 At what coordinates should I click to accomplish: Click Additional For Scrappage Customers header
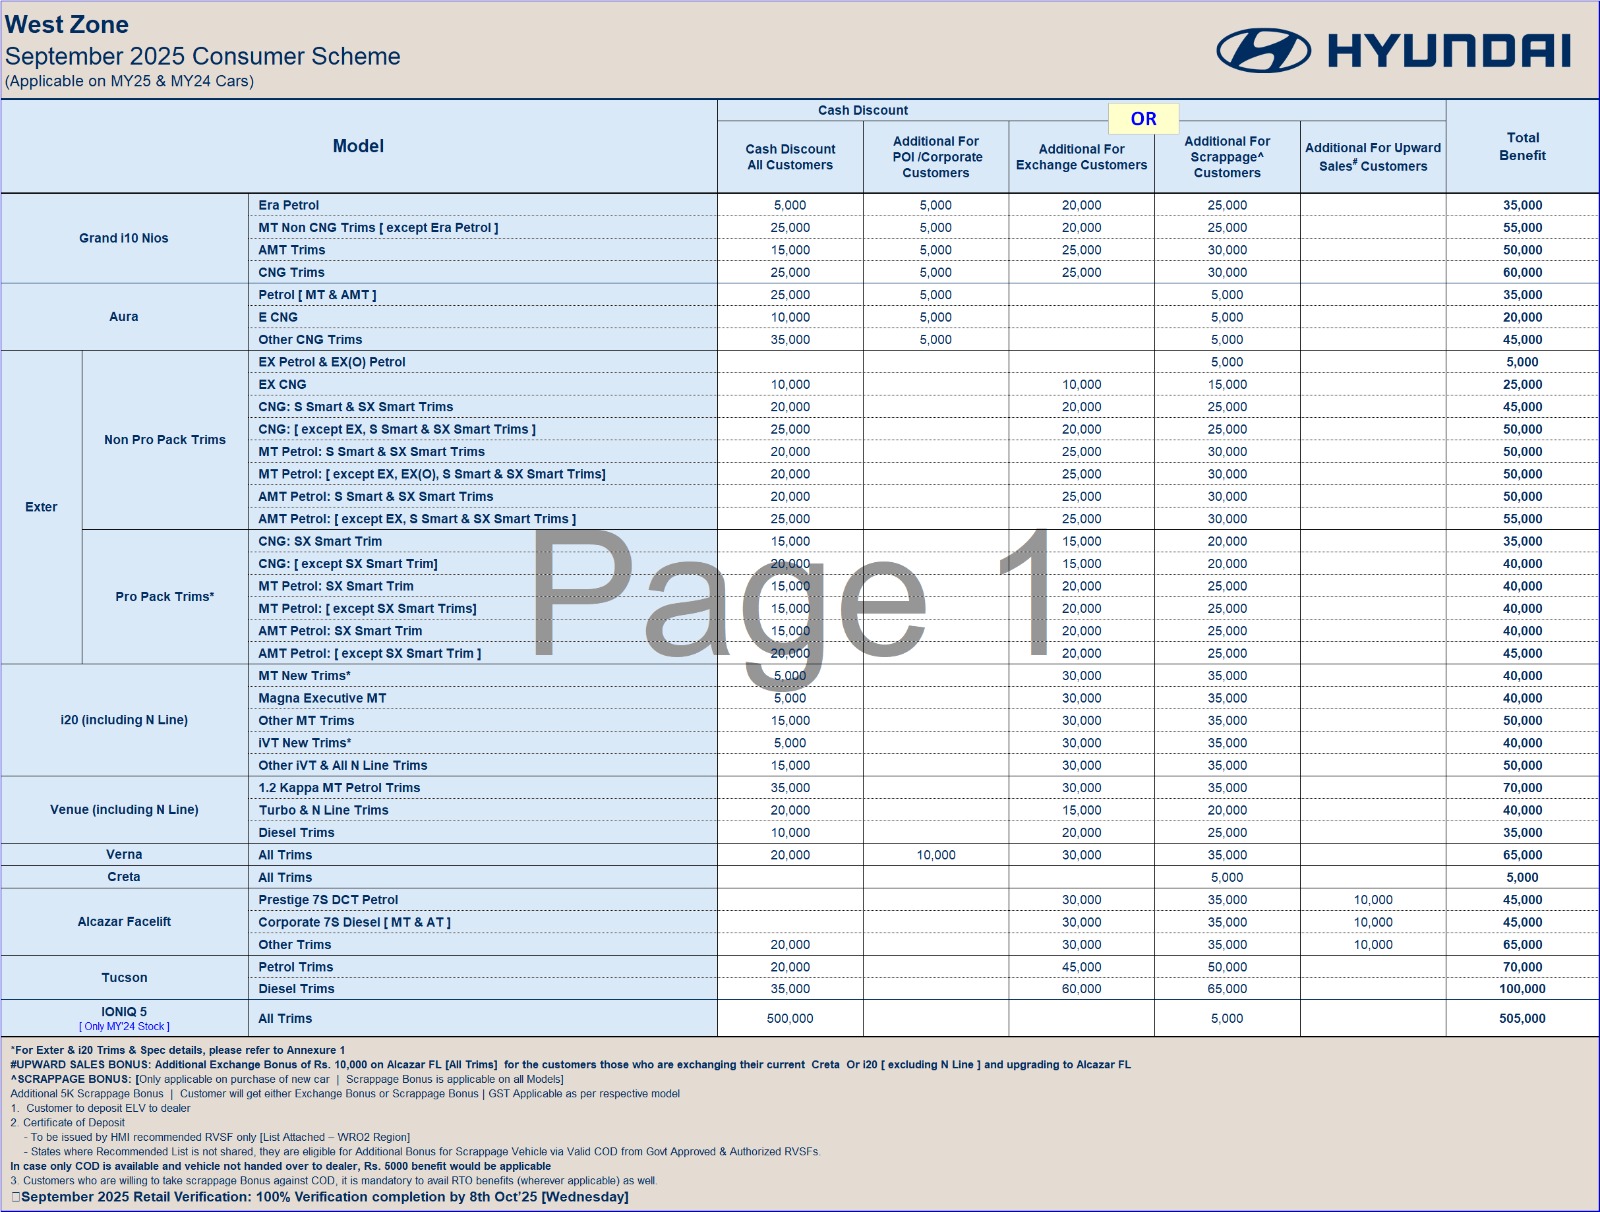[x=1227, y=157]
